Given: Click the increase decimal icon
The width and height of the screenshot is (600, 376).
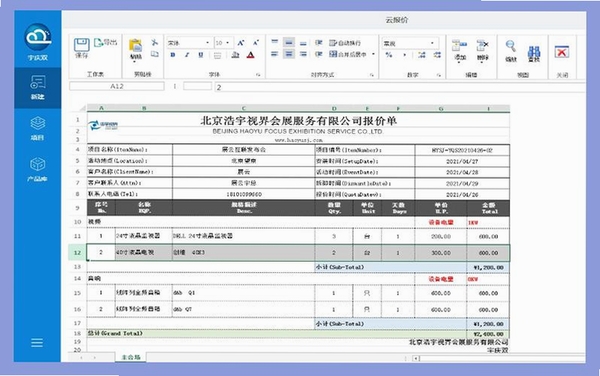Looking at the screenshot, I should coord(422,55).
